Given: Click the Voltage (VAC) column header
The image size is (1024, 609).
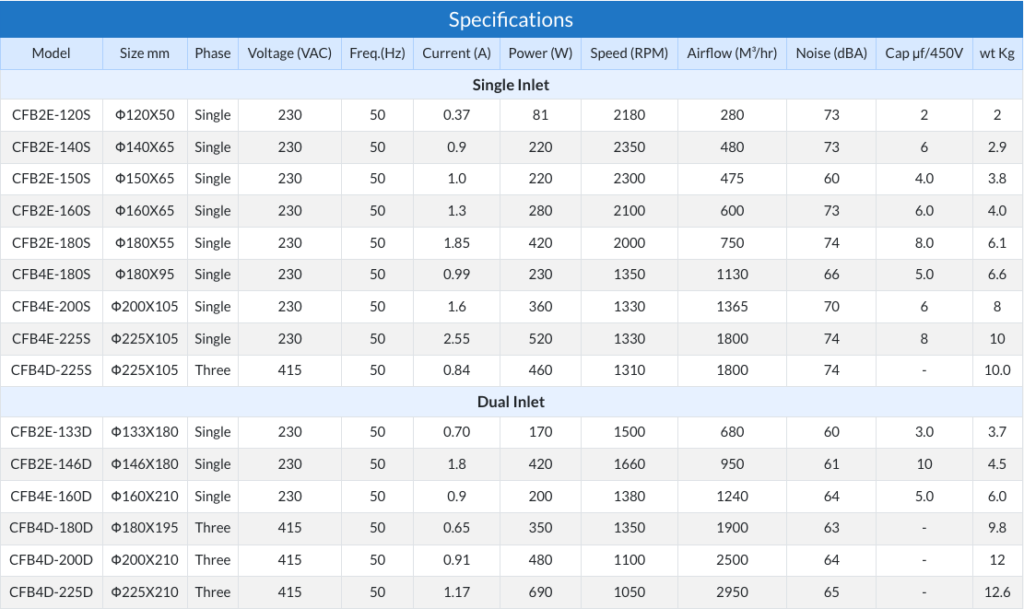Looking at the screenshot, I should tap(289, 54).
